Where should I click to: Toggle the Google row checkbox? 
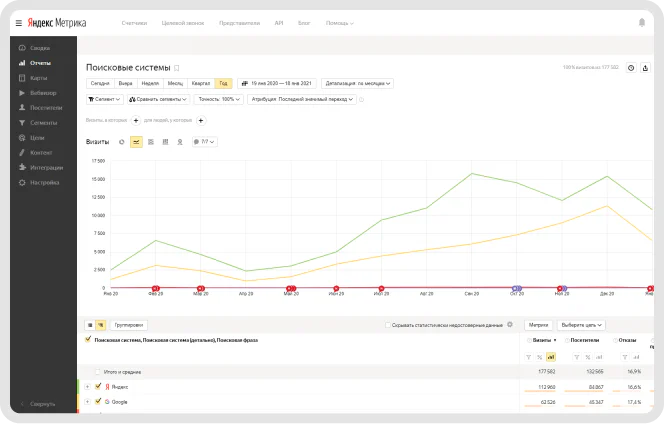pyautogui.click(x=98, y=401)
